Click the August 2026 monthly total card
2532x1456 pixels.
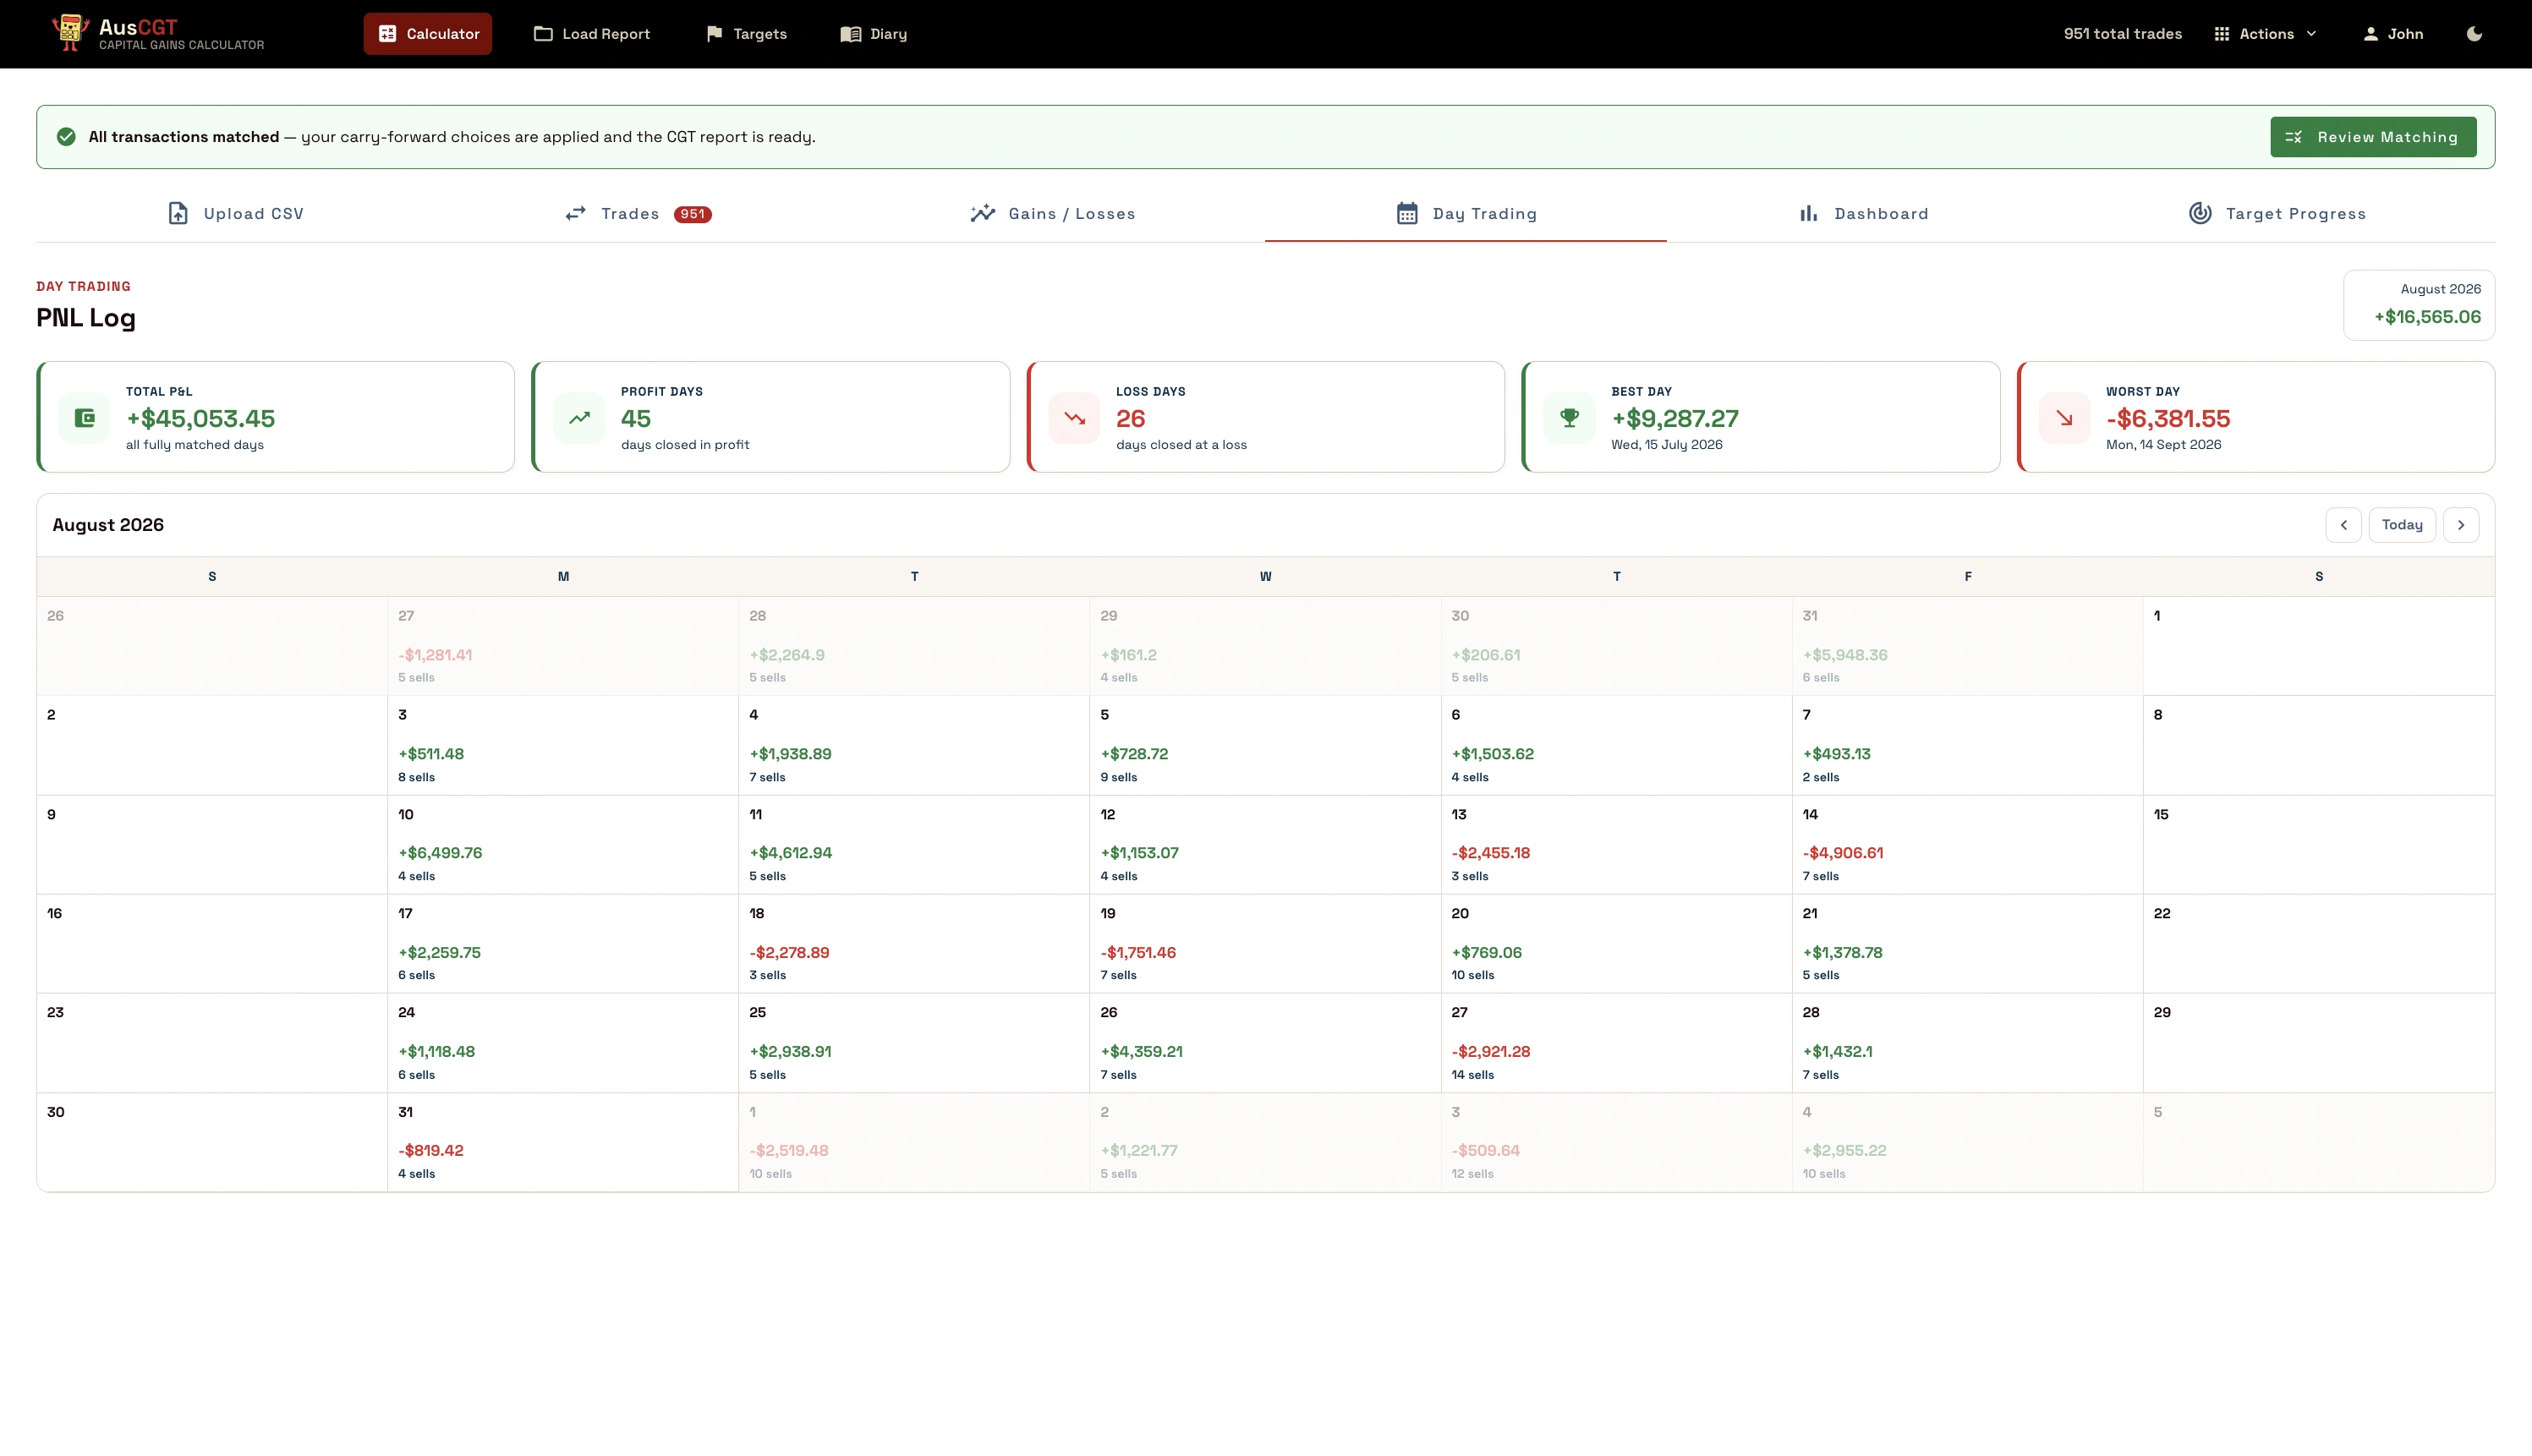point(2419,305)
